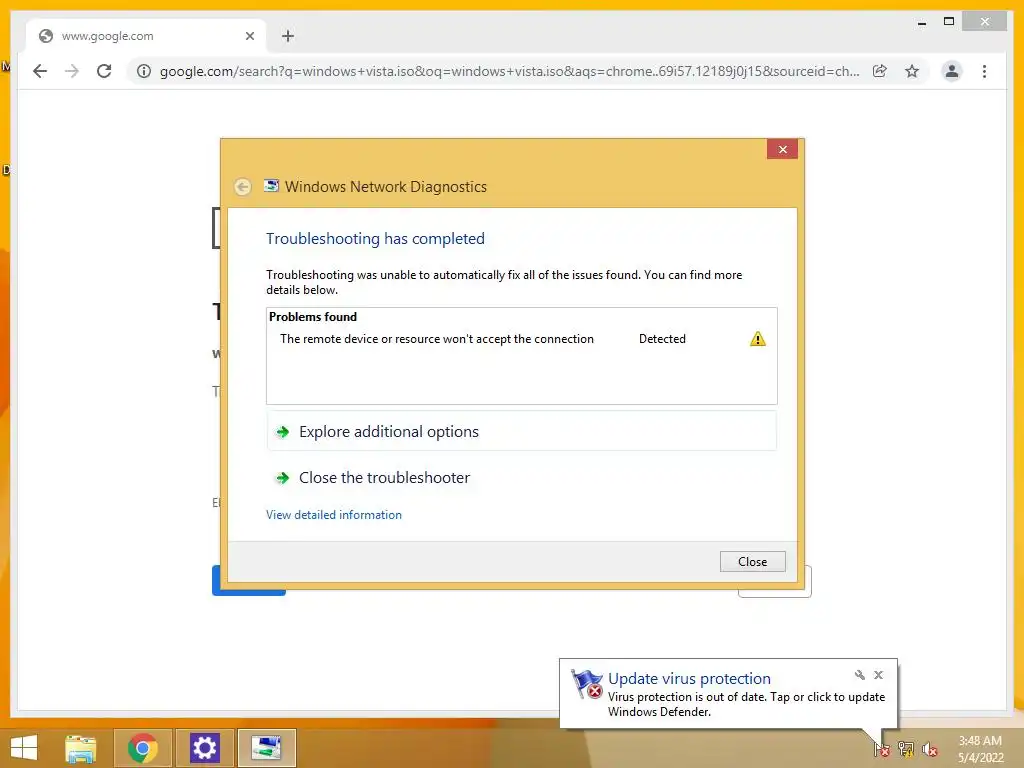Click the network status tray icon

tap(906, 748)
